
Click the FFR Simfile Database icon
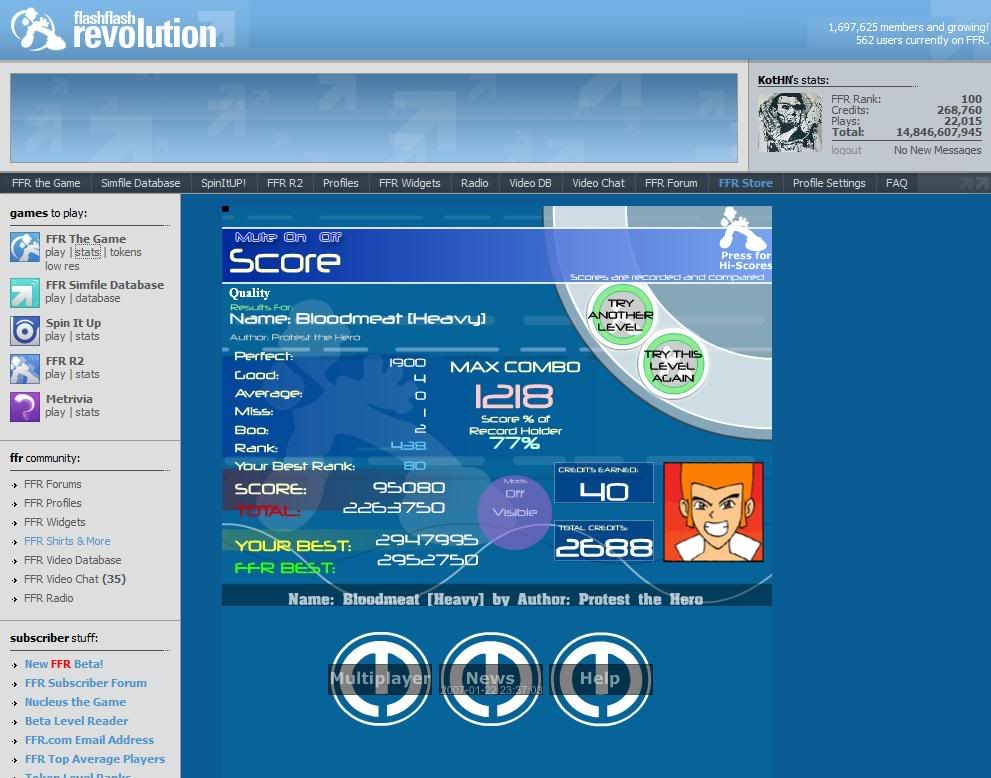click(25, 292)
